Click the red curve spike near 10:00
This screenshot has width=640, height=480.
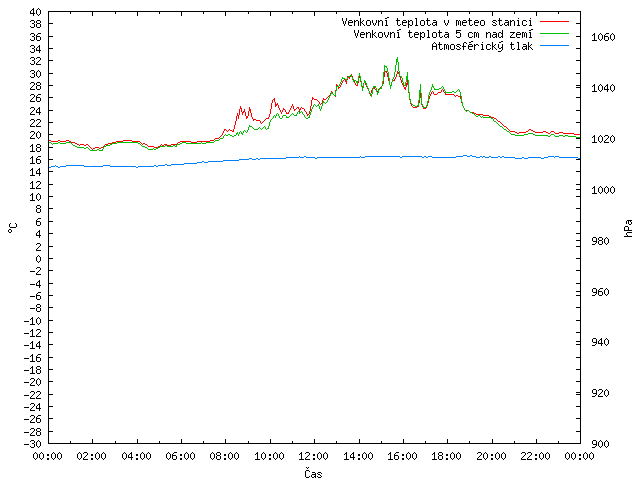click(274, 99)
